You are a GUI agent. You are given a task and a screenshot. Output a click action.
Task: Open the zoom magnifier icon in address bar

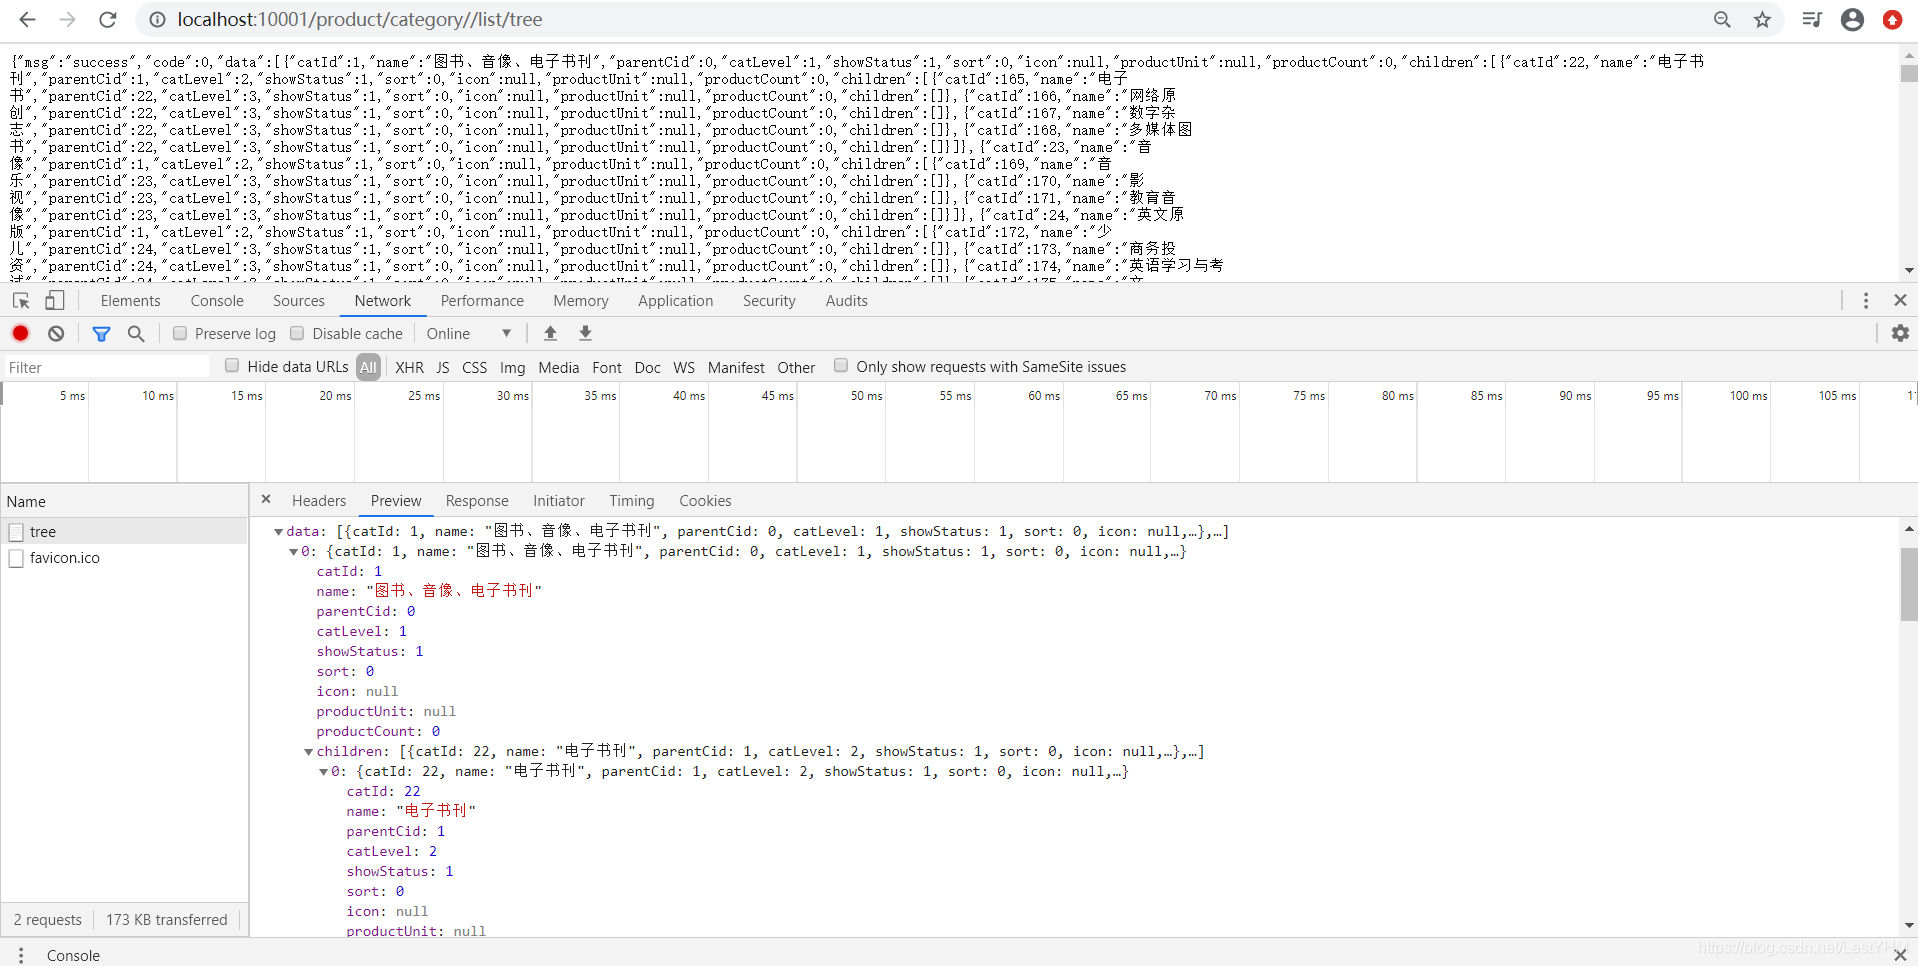[1722, 20]
